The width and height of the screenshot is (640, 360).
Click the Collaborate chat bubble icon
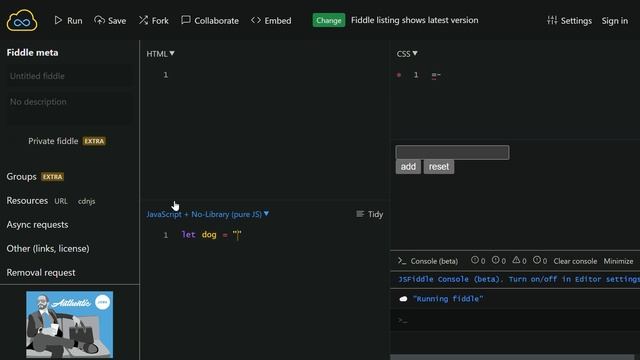point(186,20)
